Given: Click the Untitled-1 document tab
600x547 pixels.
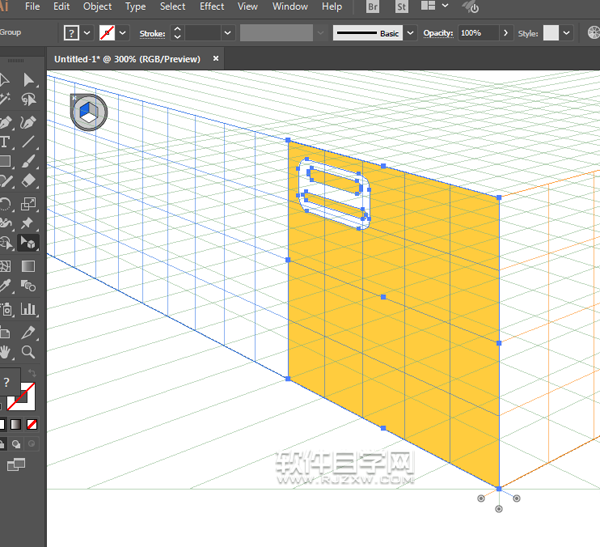Looking at the screenshot, I should coord(127,59).
